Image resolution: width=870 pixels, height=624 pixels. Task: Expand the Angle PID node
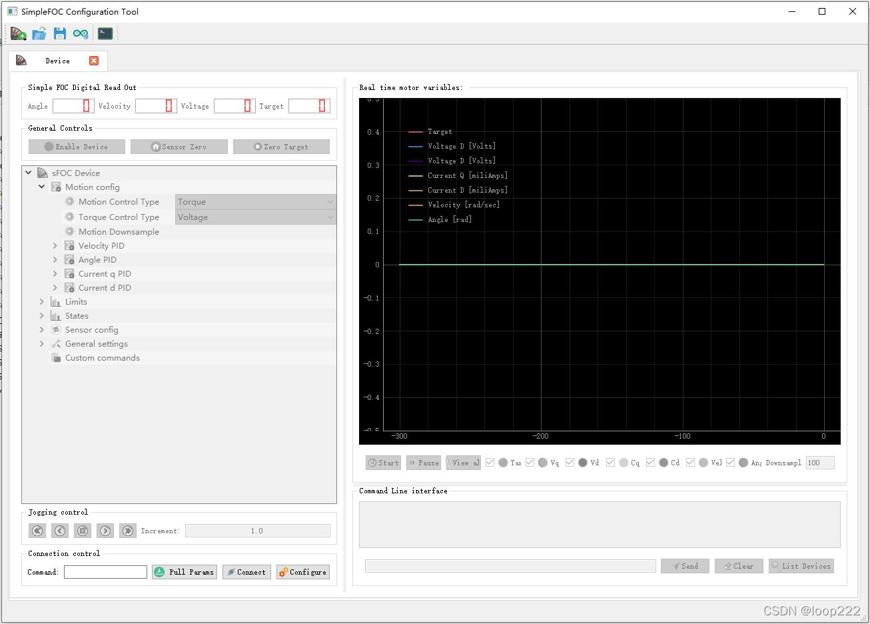[x=55, y=260]
